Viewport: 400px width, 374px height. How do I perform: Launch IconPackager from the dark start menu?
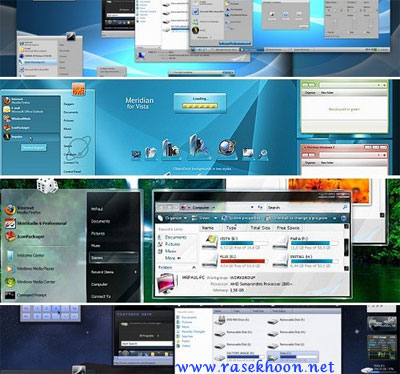click(x=25, y=236)
